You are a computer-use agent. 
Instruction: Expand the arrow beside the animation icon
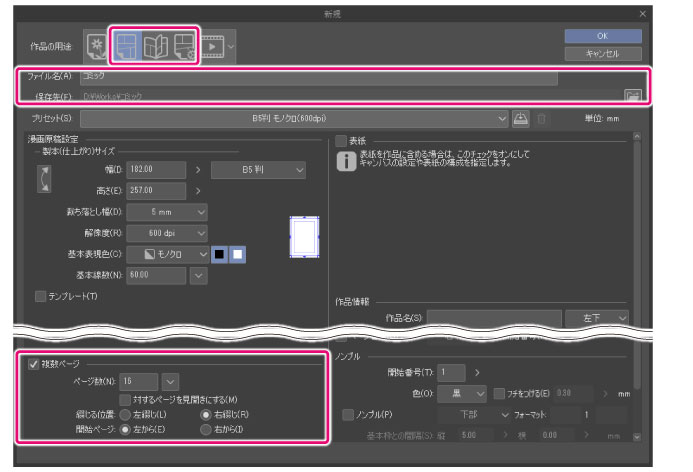pos(231,46)
